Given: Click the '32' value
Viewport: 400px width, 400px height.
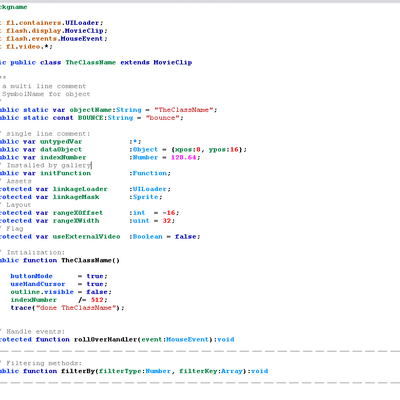Looking at the screenshot, I should click(167, 221).
